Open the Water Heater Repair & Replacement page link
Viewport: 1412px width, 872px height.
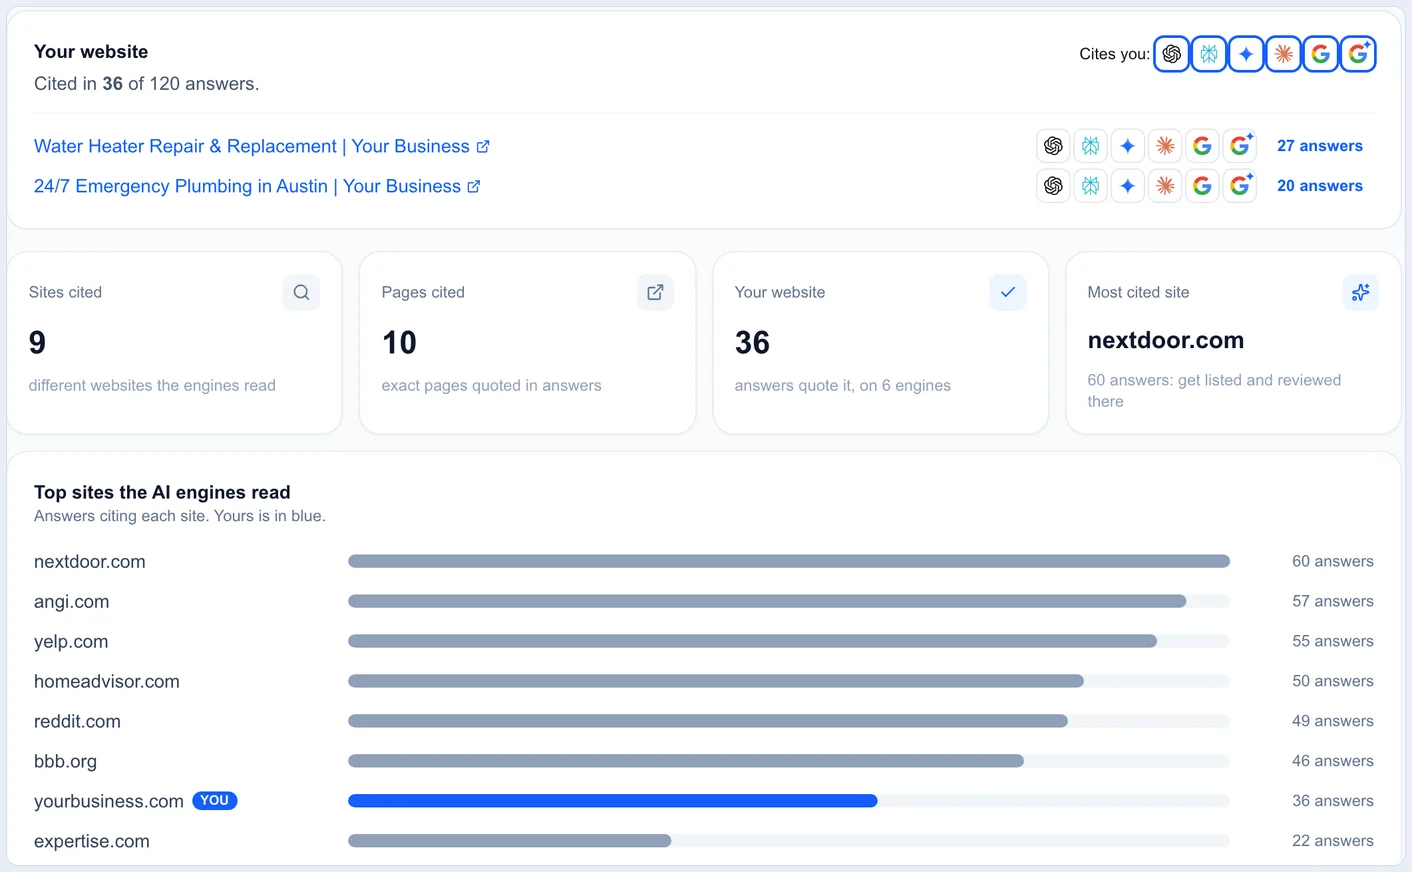[262, 146]
